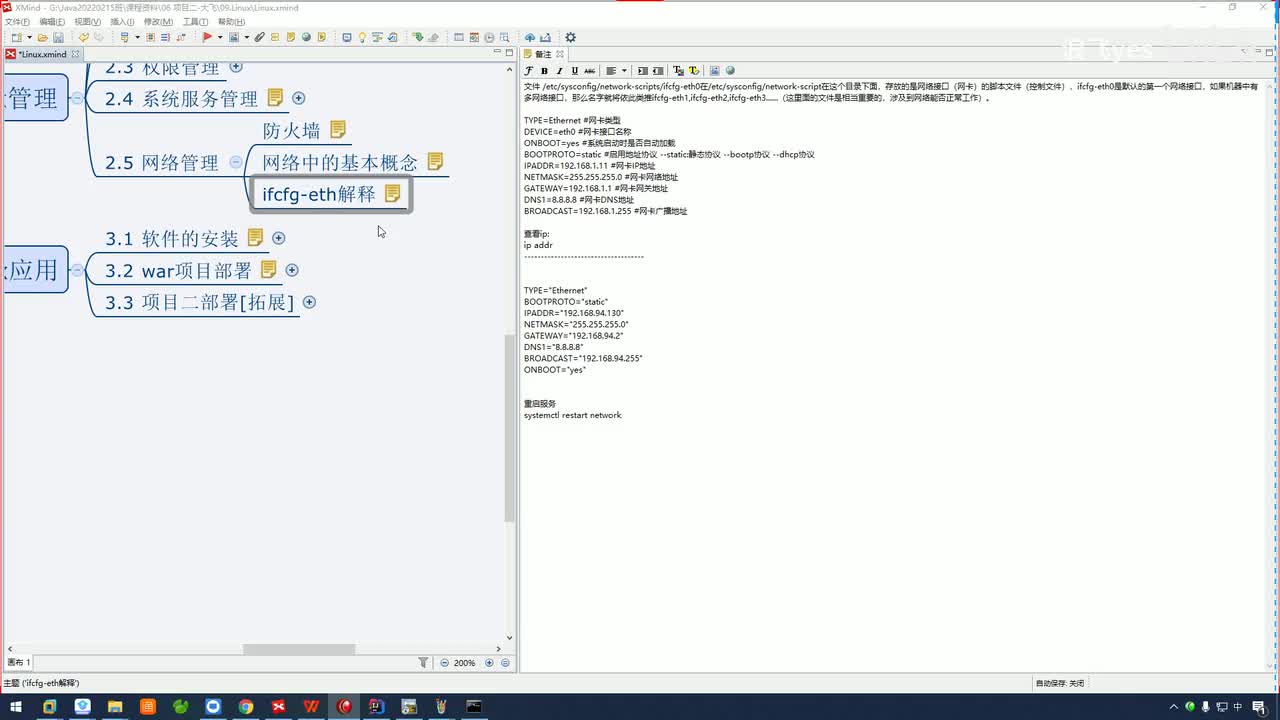
Task: Select the ifcfg-eth解释 topic
Action: pos(330,194)
